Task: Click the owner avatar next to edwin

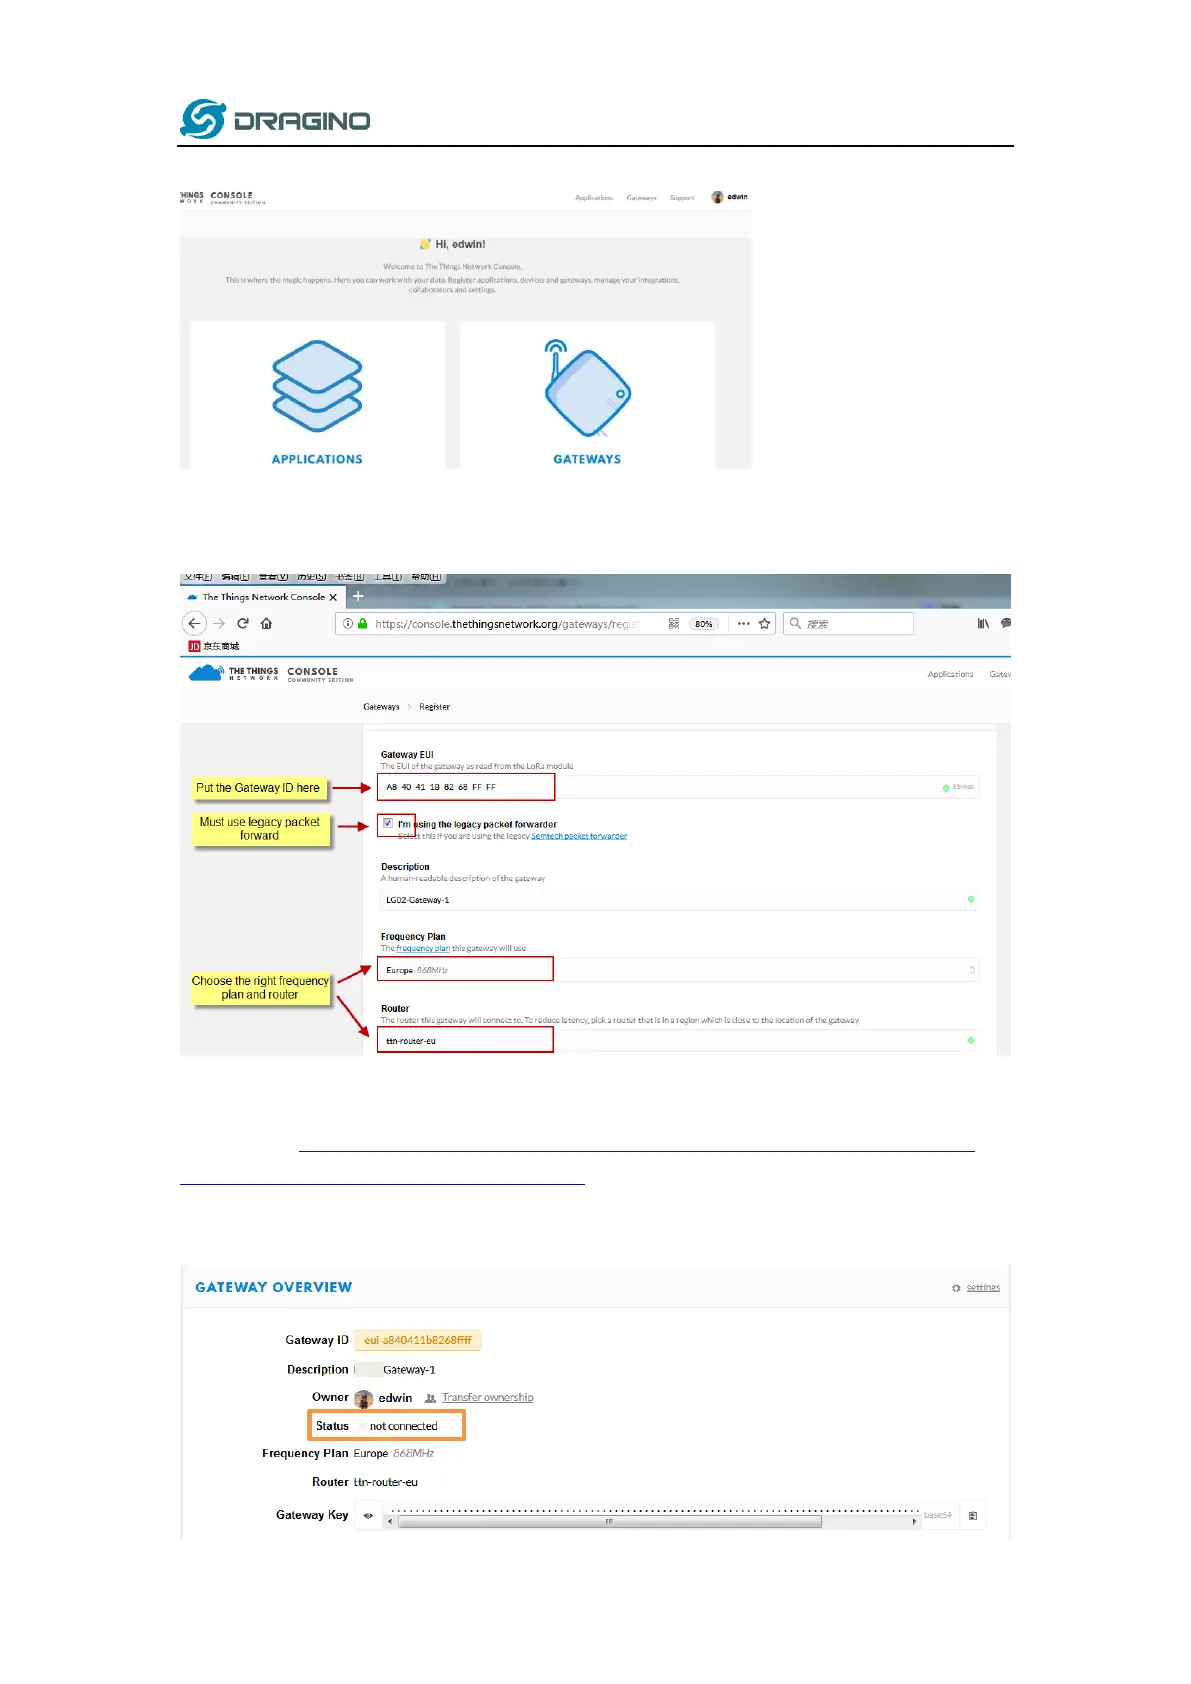Action: (364, 1398)
